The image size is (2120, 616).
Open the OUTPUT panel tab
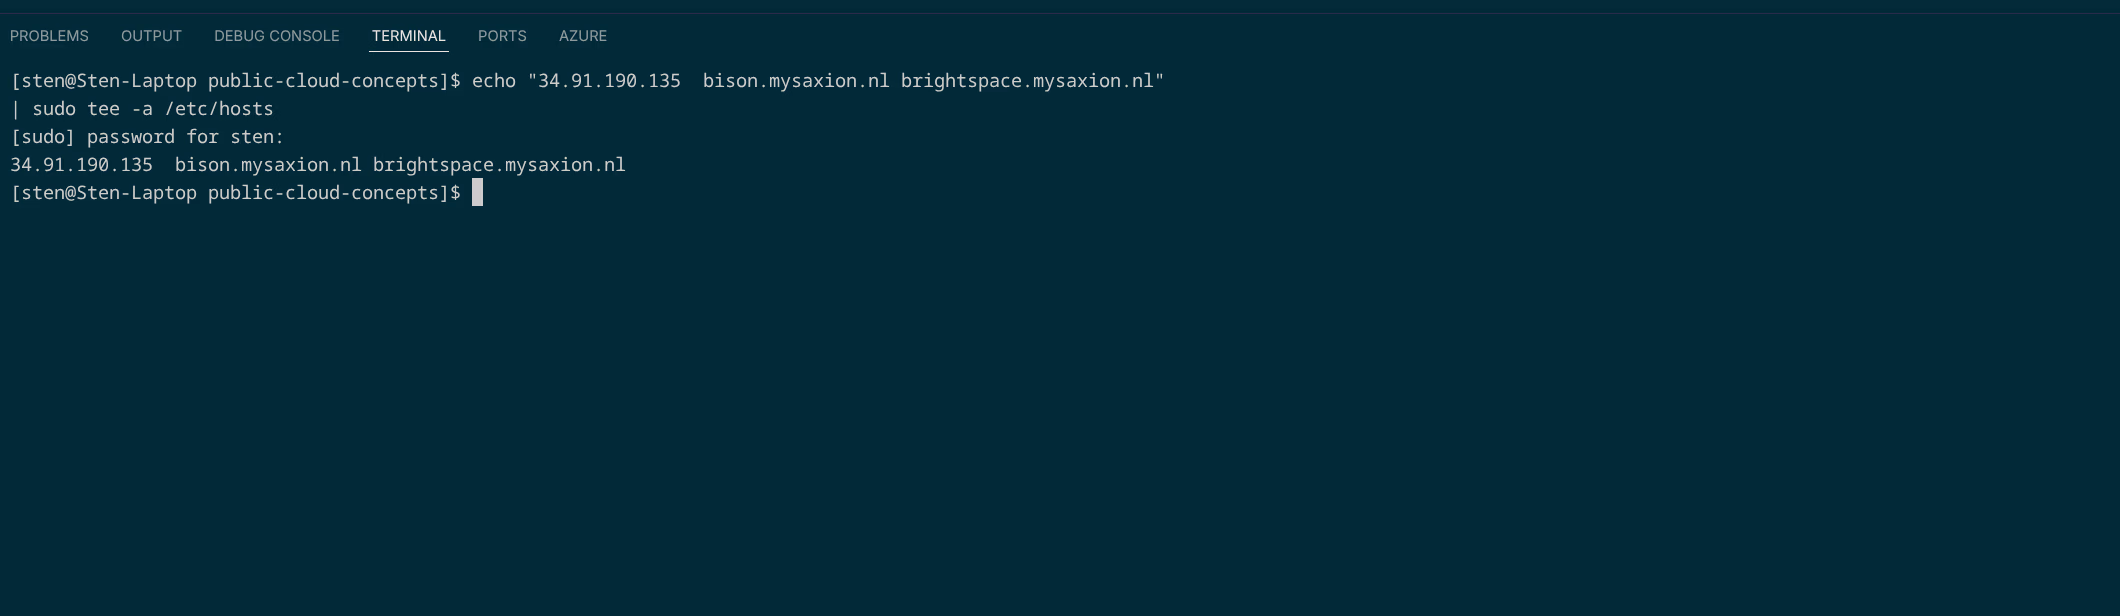[151, 36]
